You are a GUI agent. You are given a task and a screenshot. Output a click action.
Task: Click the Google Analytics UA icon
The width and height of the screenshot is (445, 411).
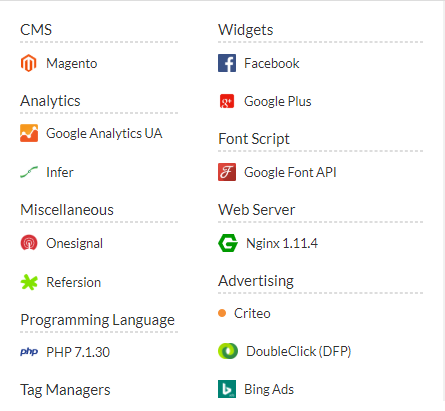pos(29,133)
